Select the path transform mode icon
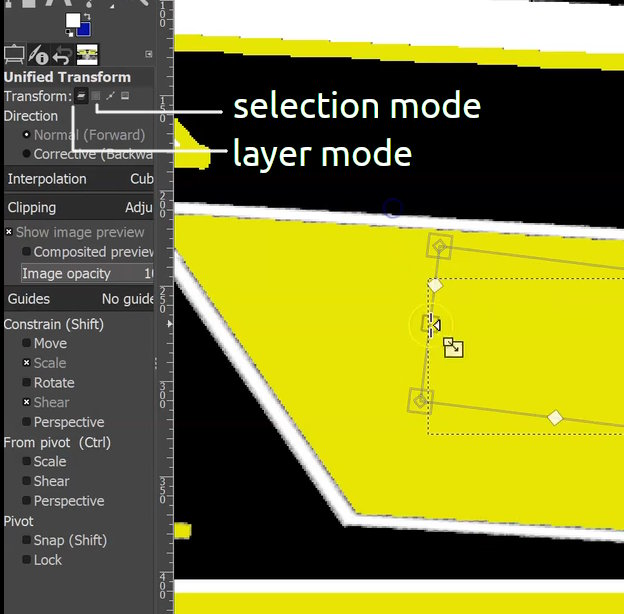This screenshot has height=614, width=624. pyautogui.click(x=111, y=96)
